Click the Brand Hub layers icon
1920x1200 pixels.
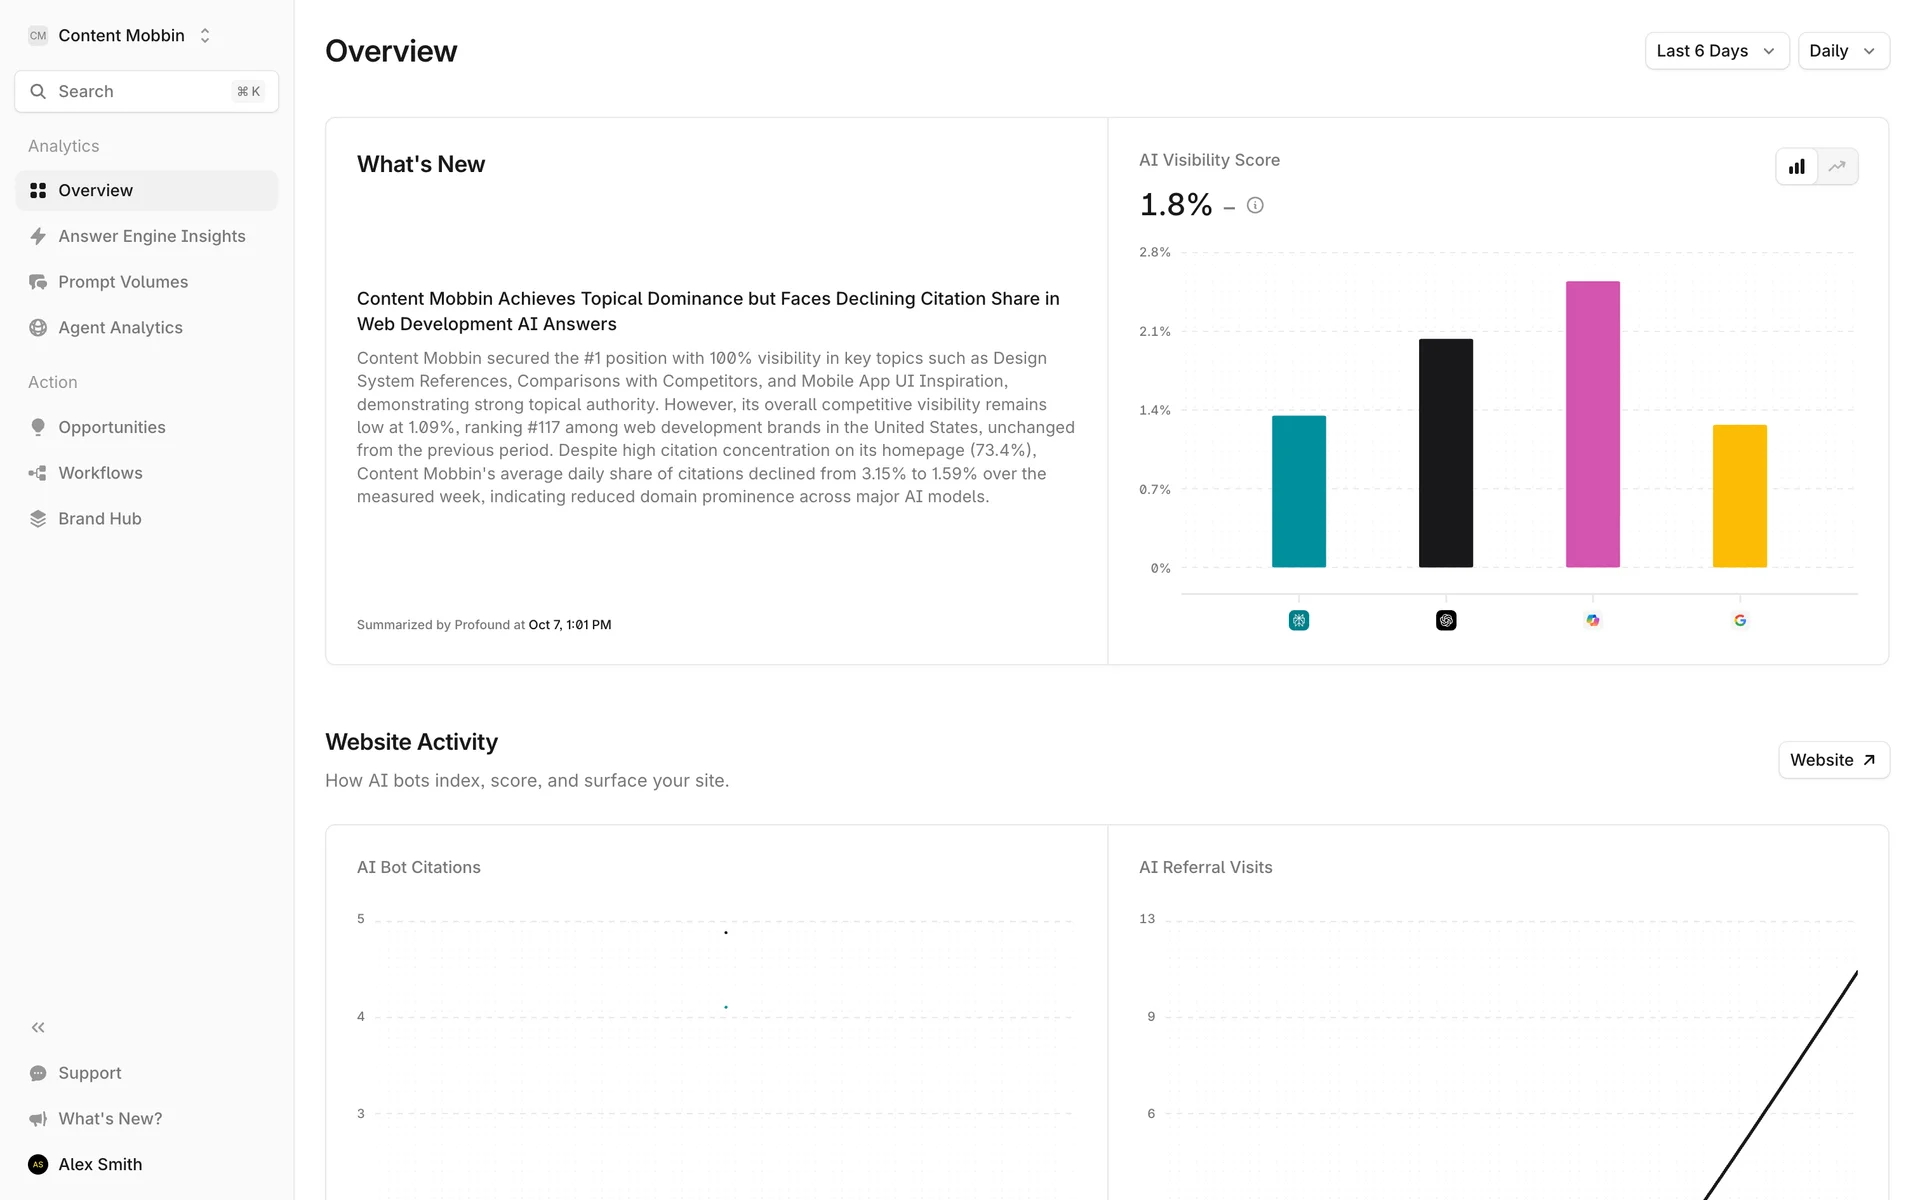tap(38, 519)
